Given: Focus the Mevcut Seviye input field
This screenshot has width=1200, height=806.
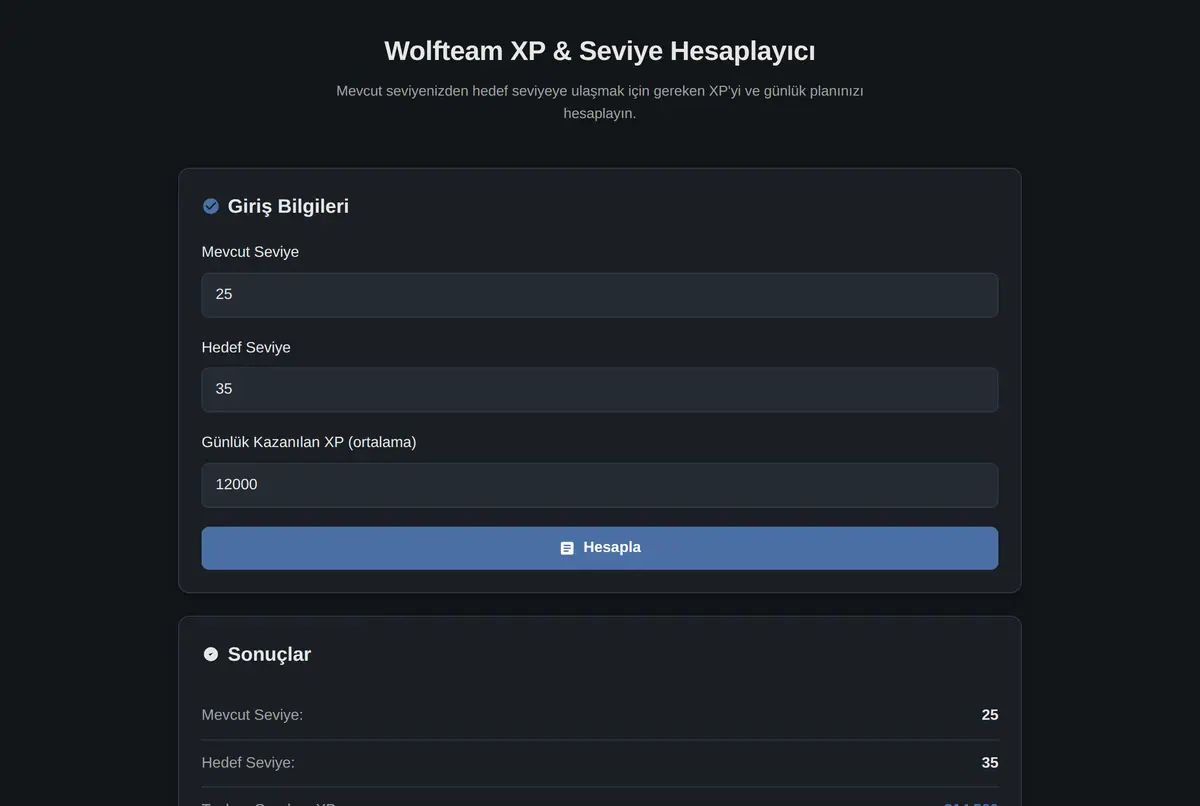Looking at the screenshot, I should pyautogui.click(x=600, y=295).
